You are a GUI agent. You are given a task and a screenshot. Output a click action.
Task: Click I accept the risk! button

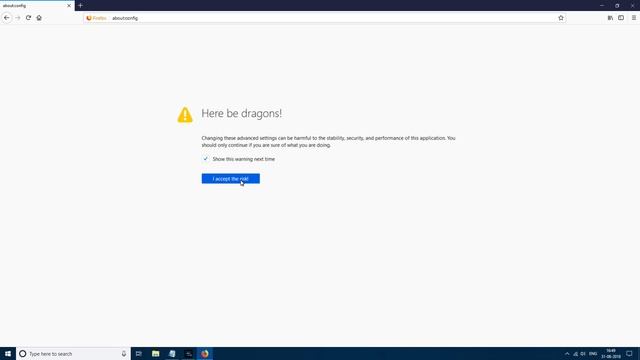(x=231, y=179)
